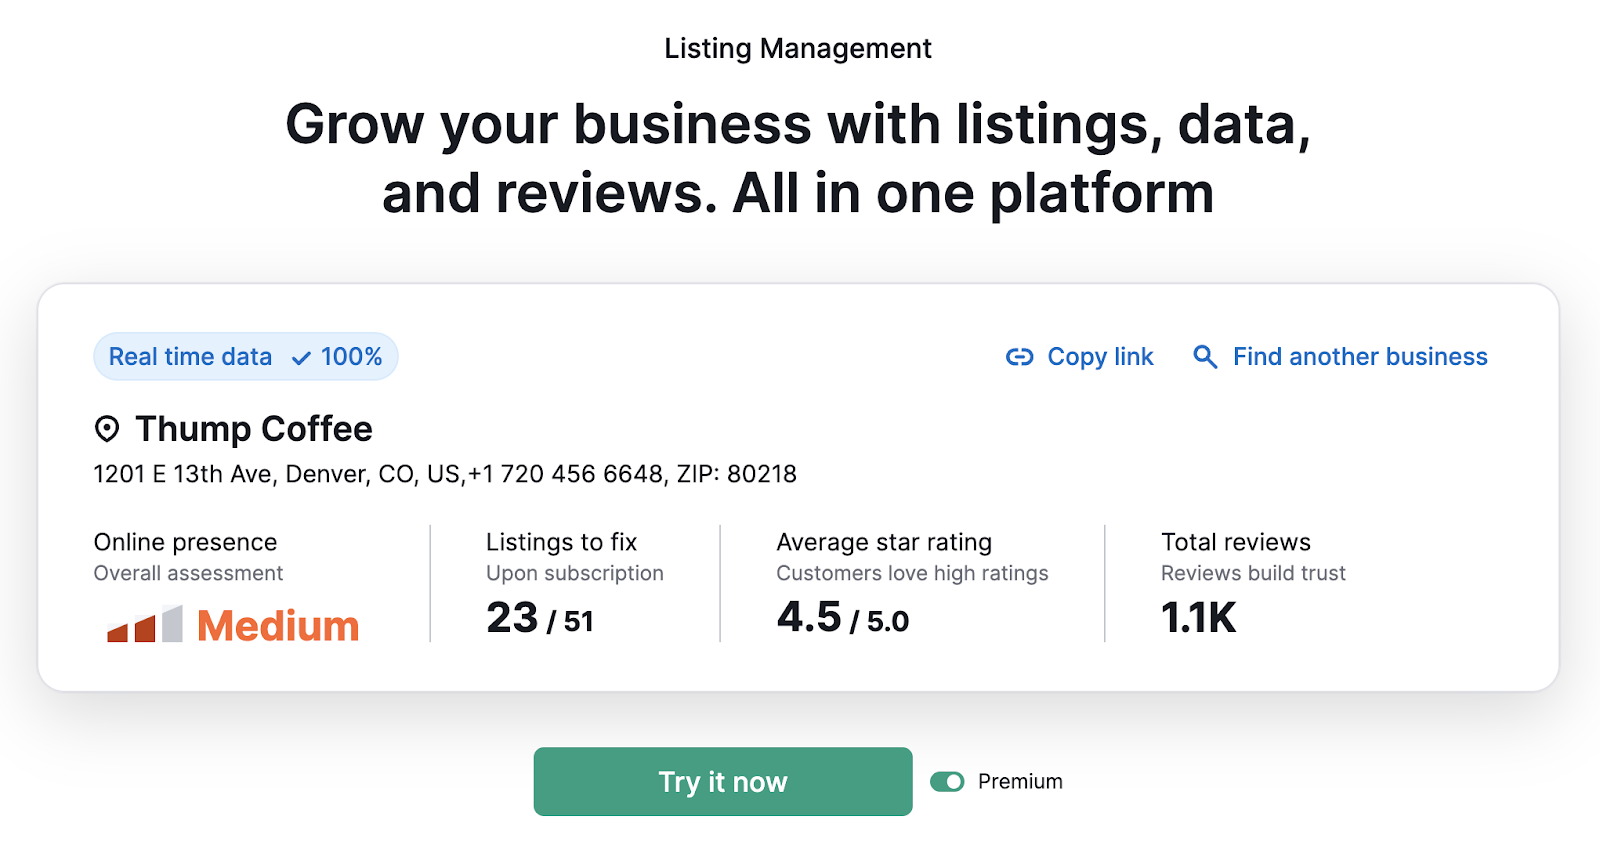Image resolution: width=1600 pixels, height=849 pixels.
Task: Click the Thump Coffee address line
Action: 444,473
